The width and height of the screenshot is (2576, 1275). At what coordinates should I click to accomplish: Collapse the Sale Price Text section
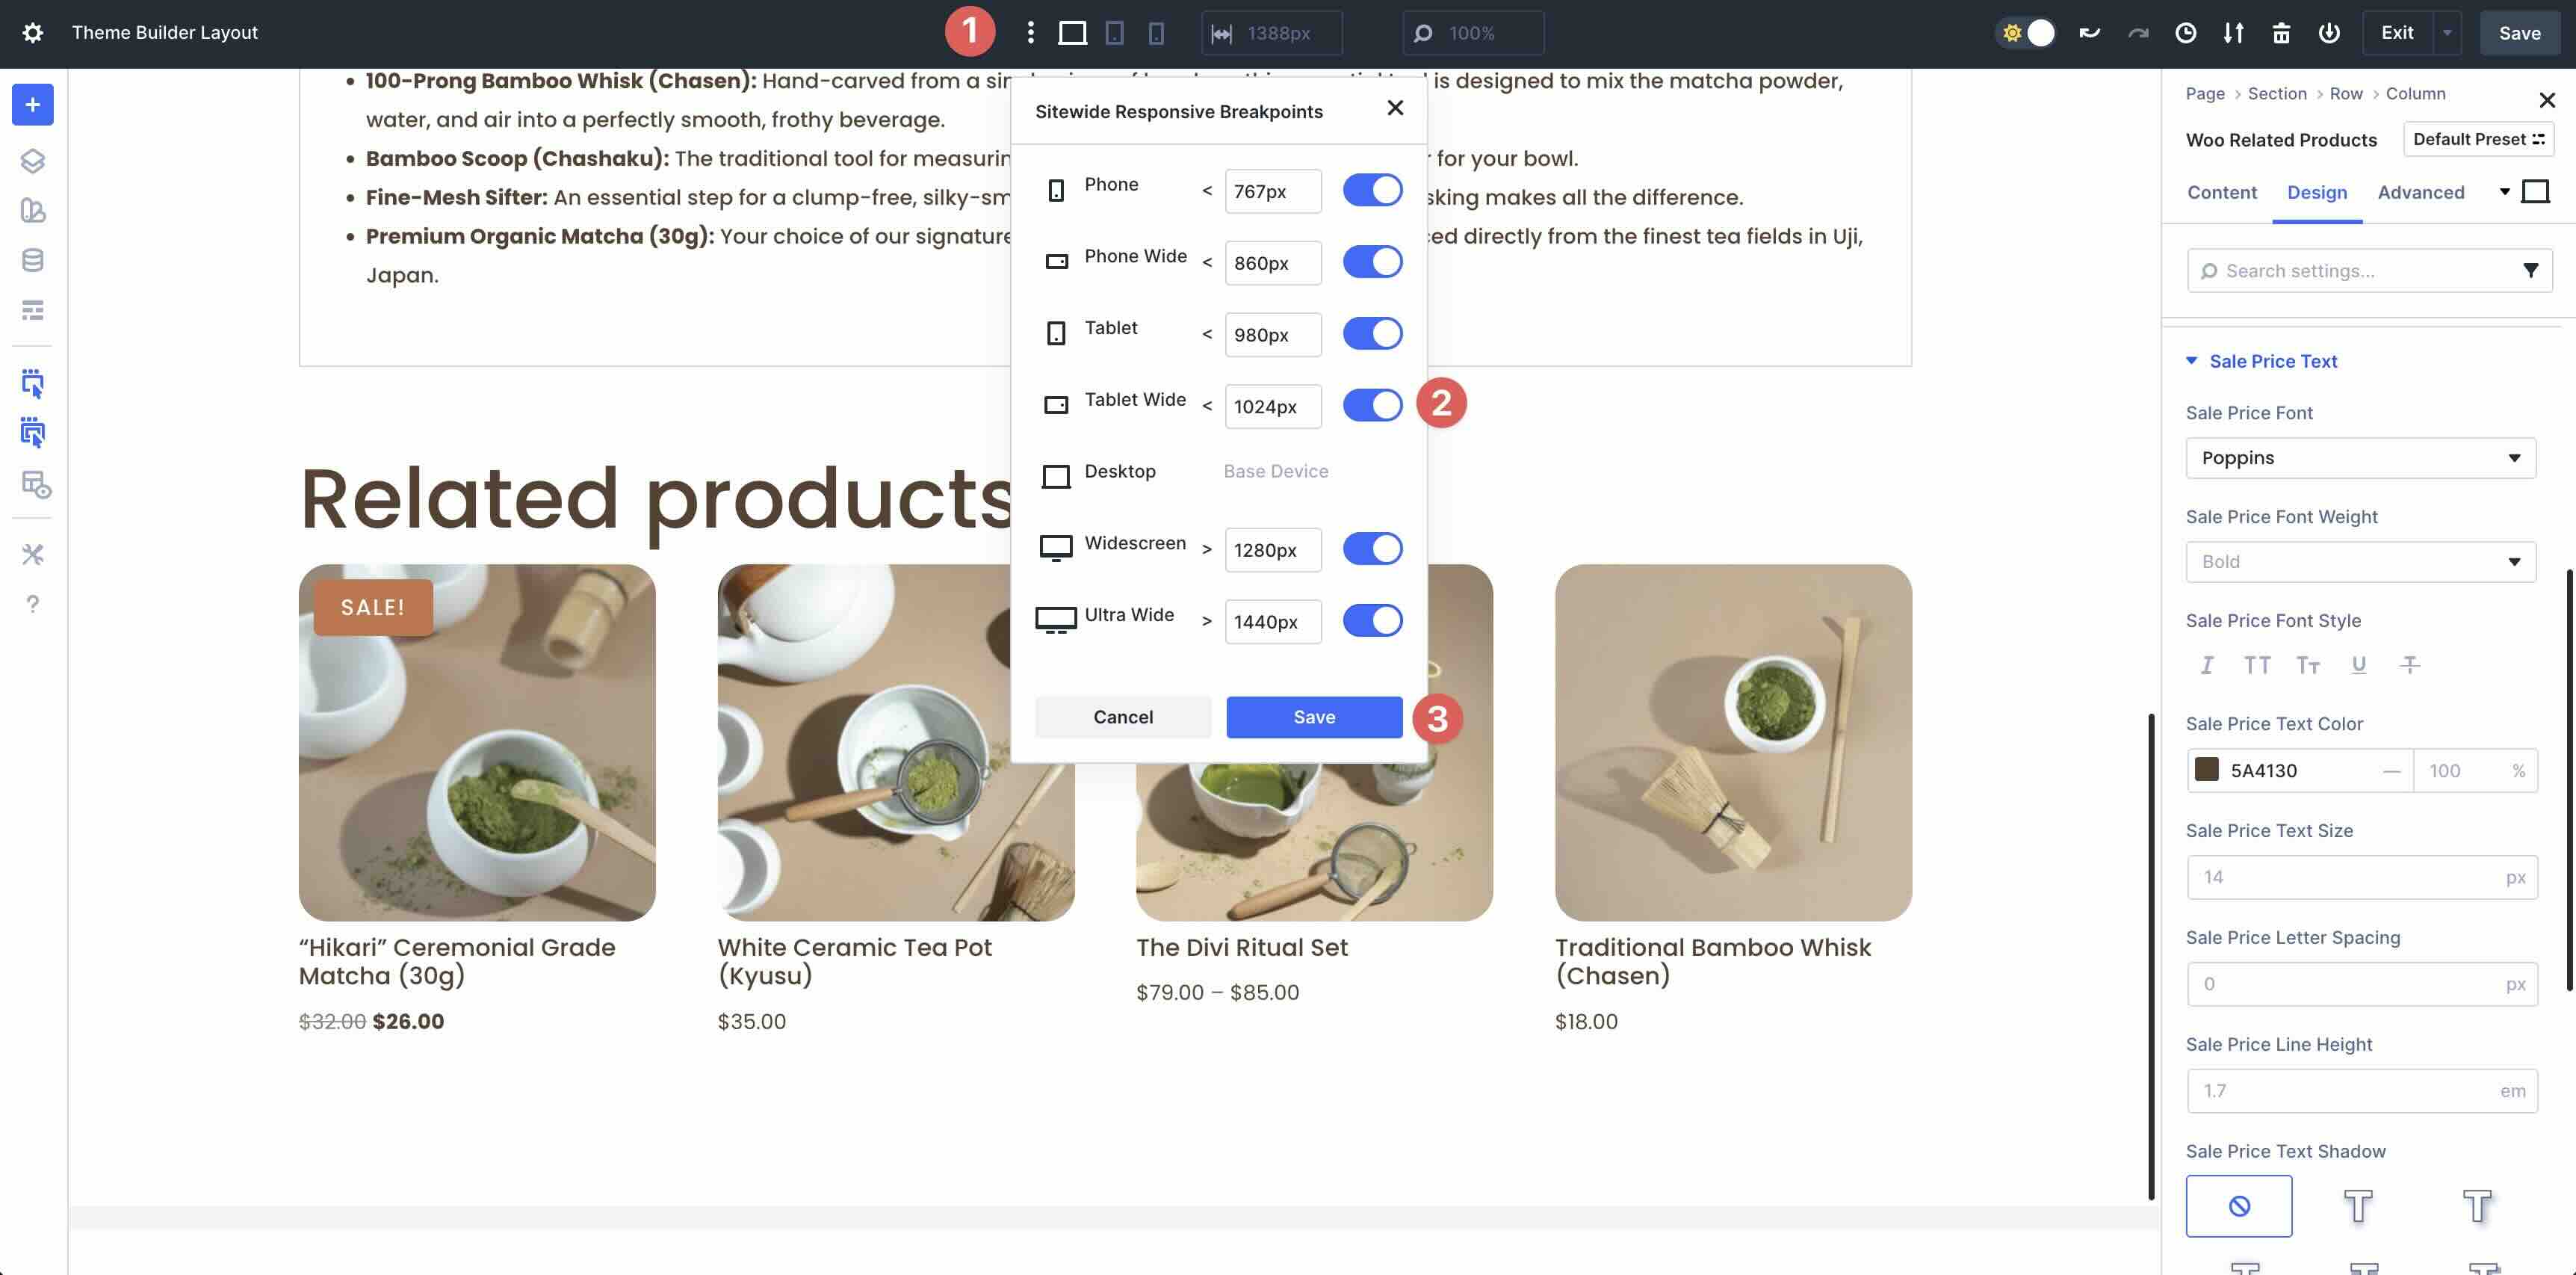tap(2192, 360)
